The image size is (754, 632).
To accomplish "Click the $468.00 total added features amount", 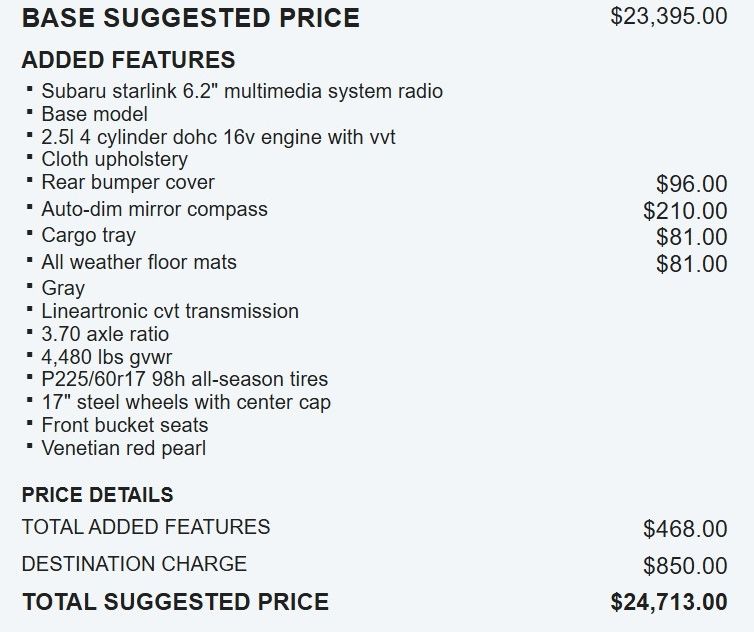I will click(685, 529).
